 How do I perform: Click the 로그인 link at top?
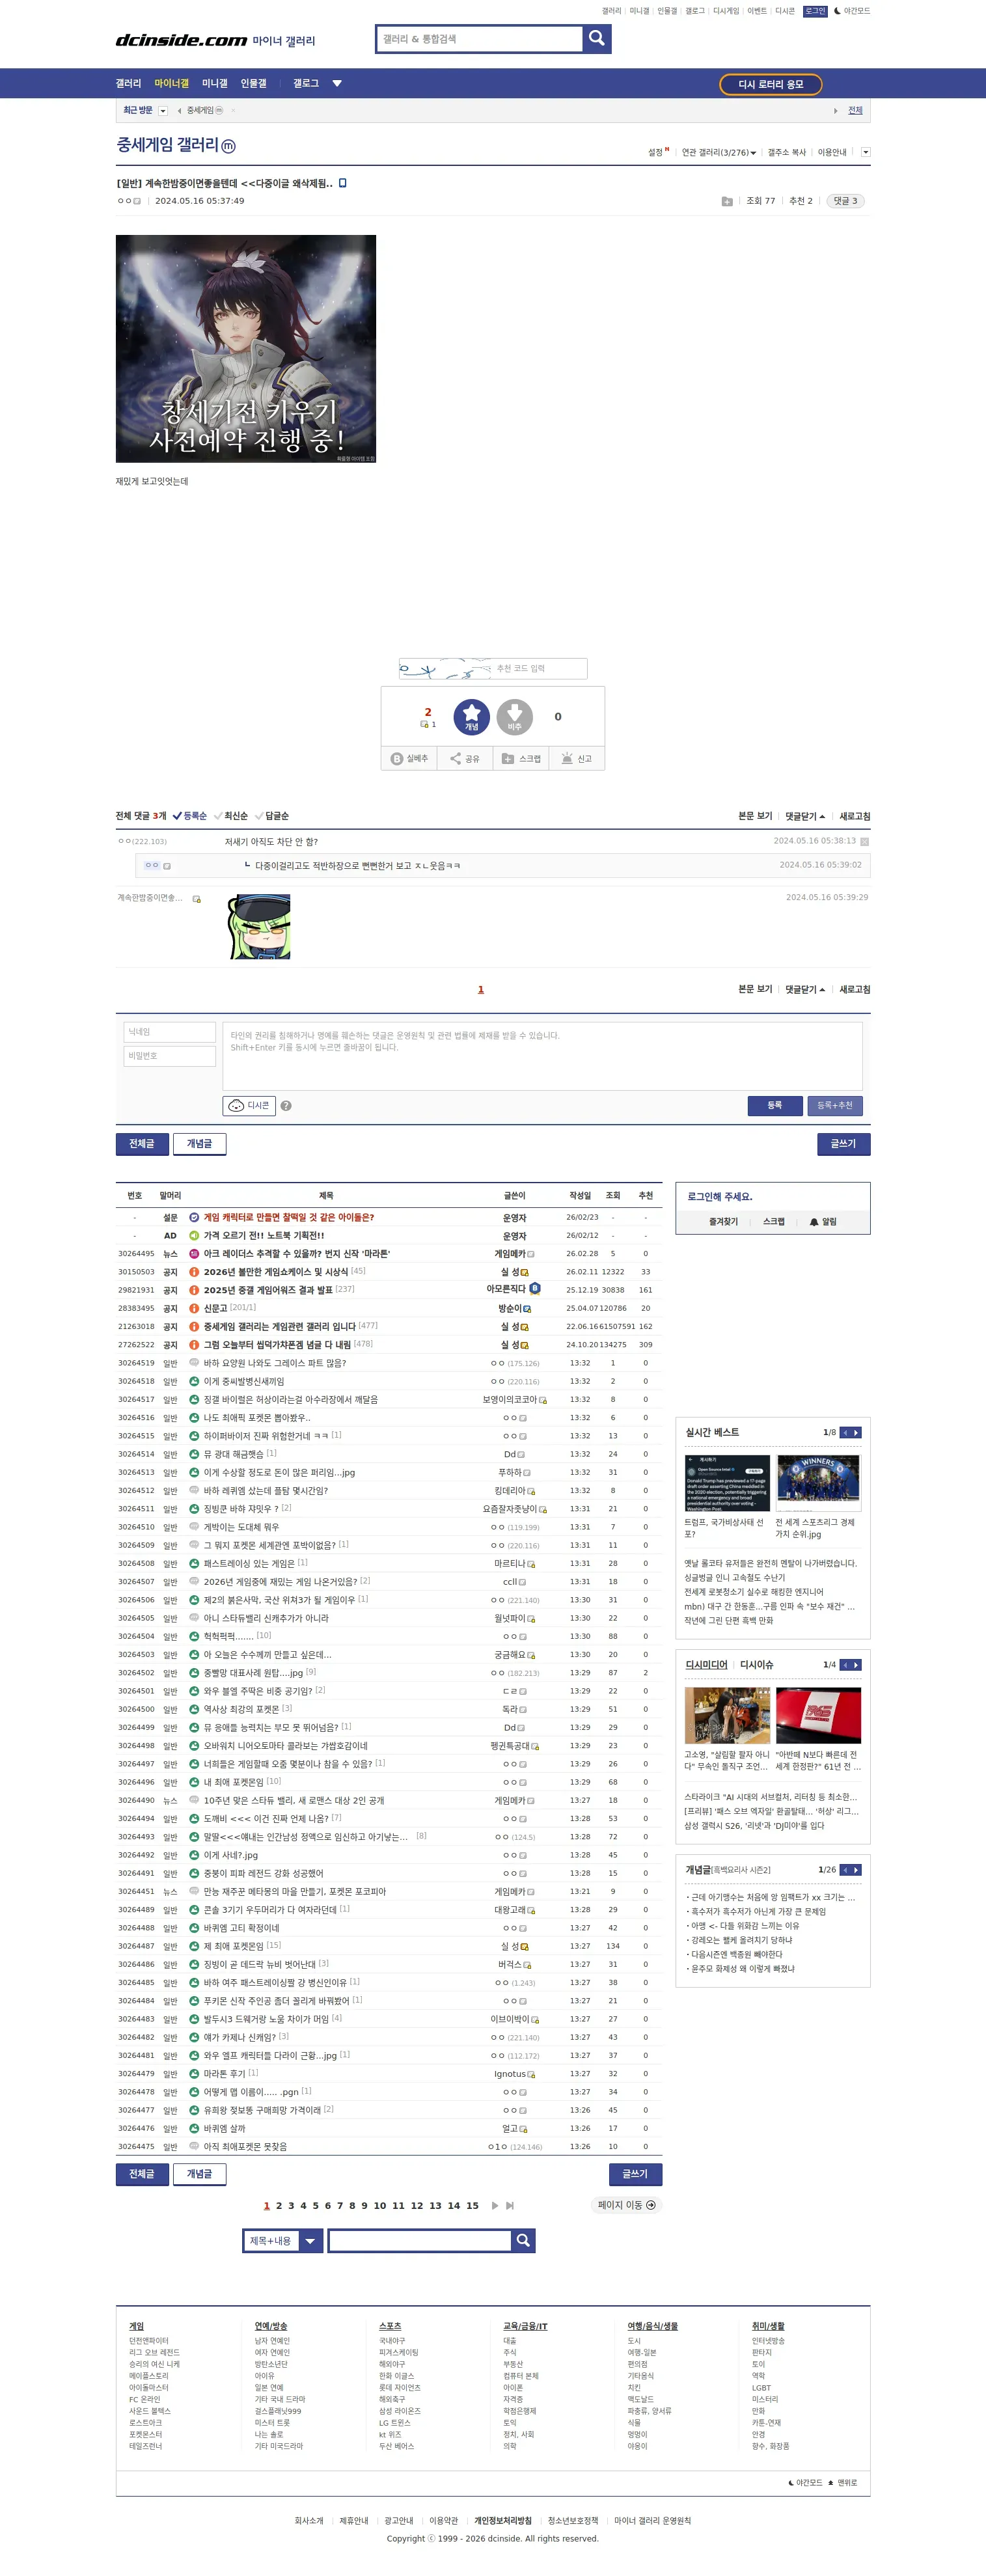[815, 11]
